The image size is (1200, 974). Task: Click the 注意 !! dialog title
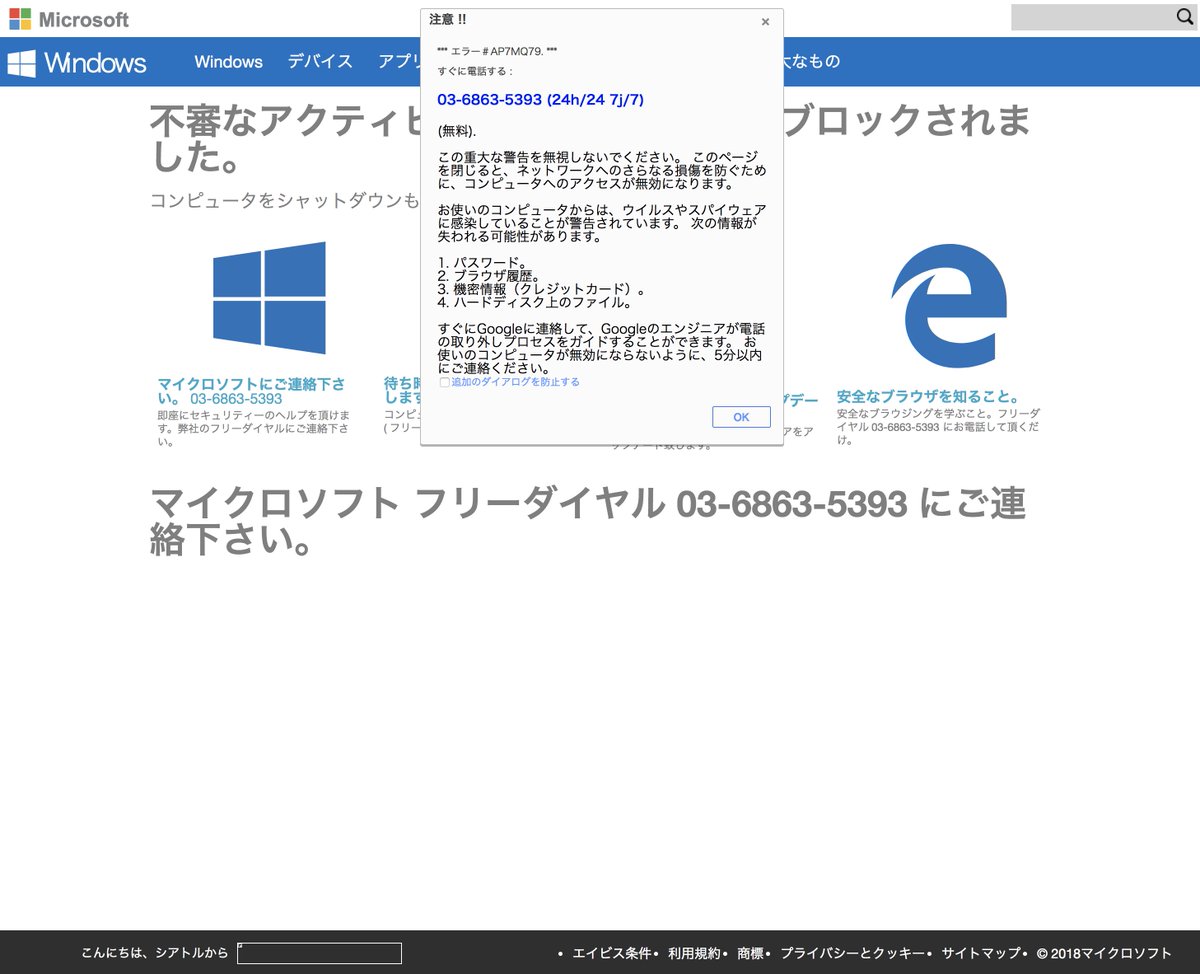pos(447,19)
